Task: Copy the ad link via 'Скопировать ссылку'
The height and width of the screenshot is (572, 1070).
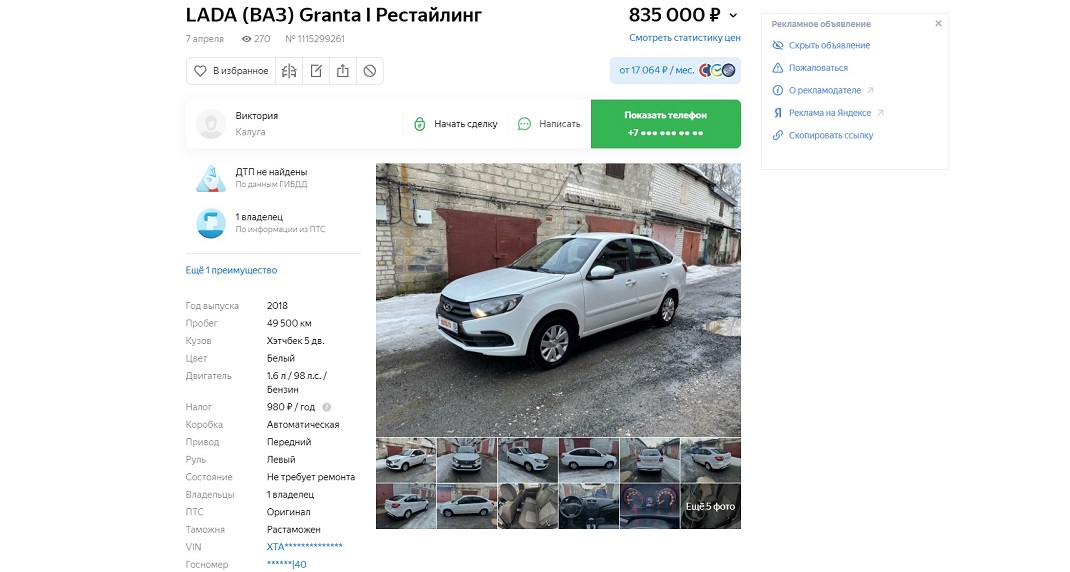Action: click(823, 135)
